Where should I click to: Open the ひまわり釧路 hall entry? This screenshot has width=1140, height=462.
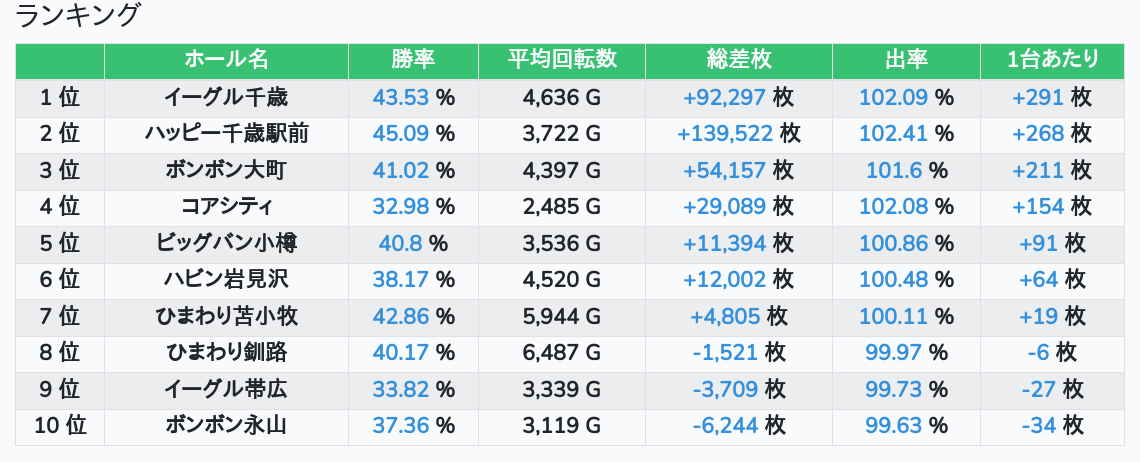pyautogui.click(x=226, y=353)
